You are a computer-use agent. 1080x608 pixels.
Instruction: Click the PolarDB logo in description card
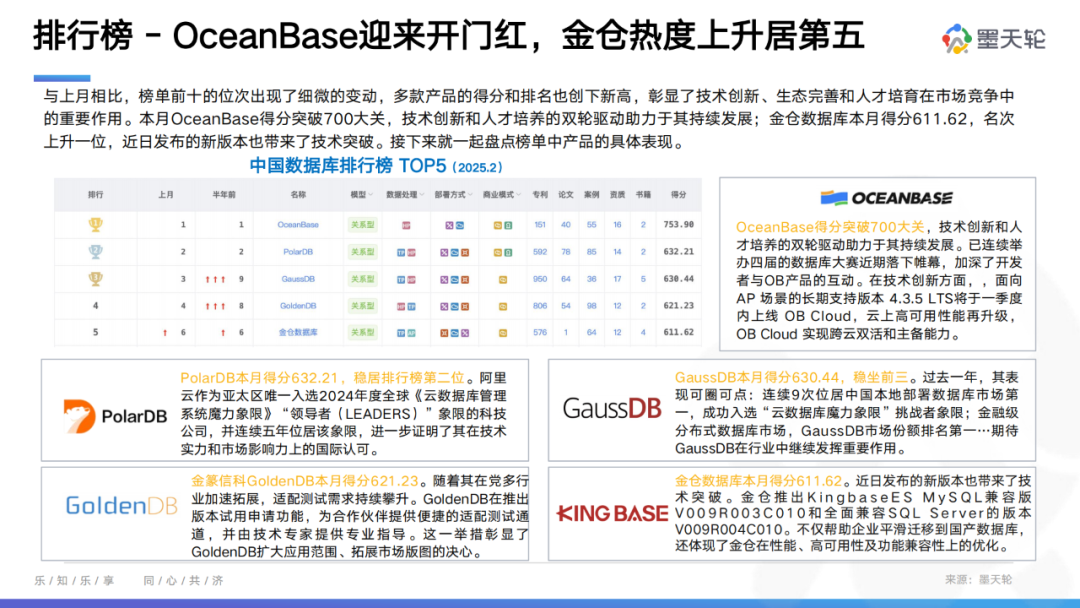pyautogui.click(x=115, y=416)
